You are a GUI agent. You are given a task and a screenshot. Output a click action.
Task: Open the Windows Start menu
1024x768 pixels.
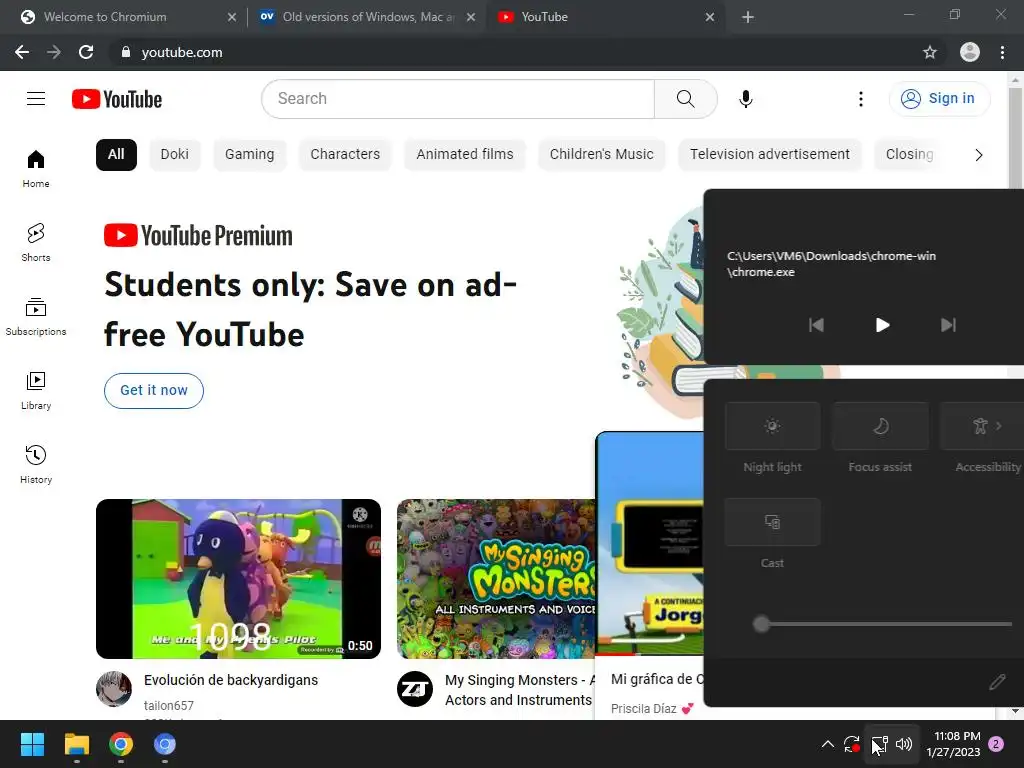tap(32, 744)
